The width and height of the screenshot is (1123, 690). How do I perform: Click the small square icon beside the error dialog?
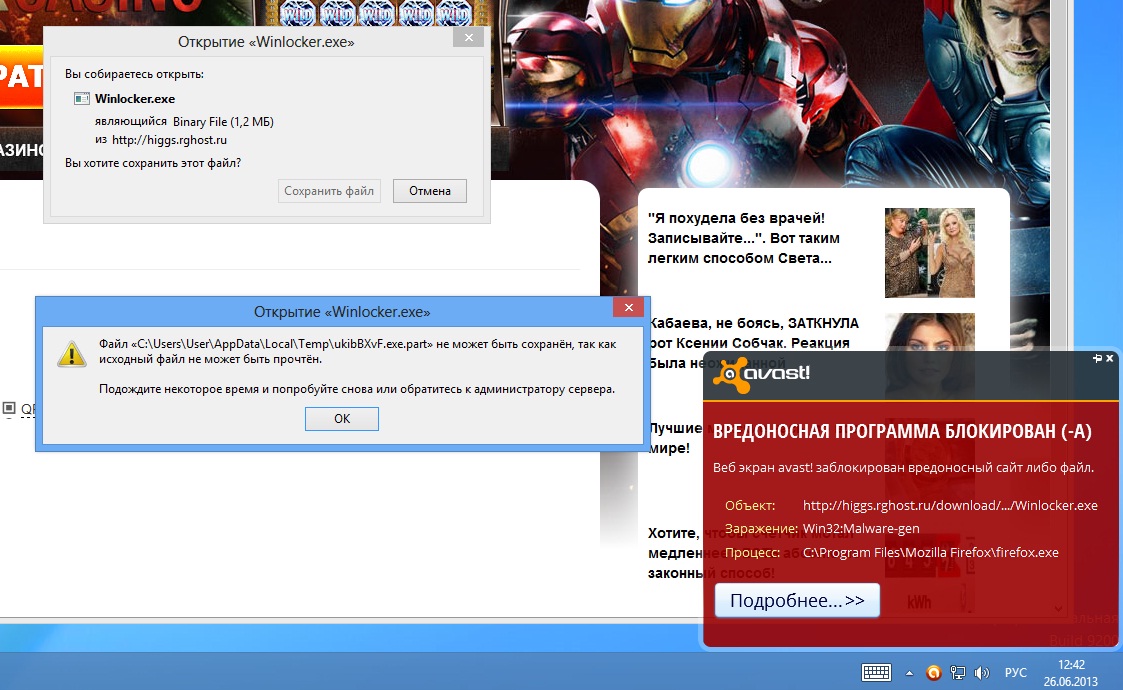tap(9, 408)
